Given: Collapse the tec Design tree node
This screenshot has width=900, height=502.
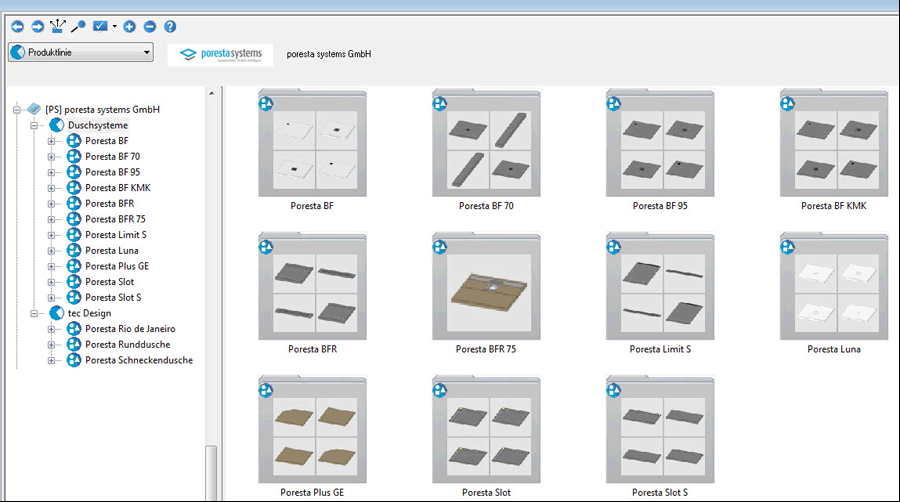Looking at the screenshot, I should [x=34, y=313].
